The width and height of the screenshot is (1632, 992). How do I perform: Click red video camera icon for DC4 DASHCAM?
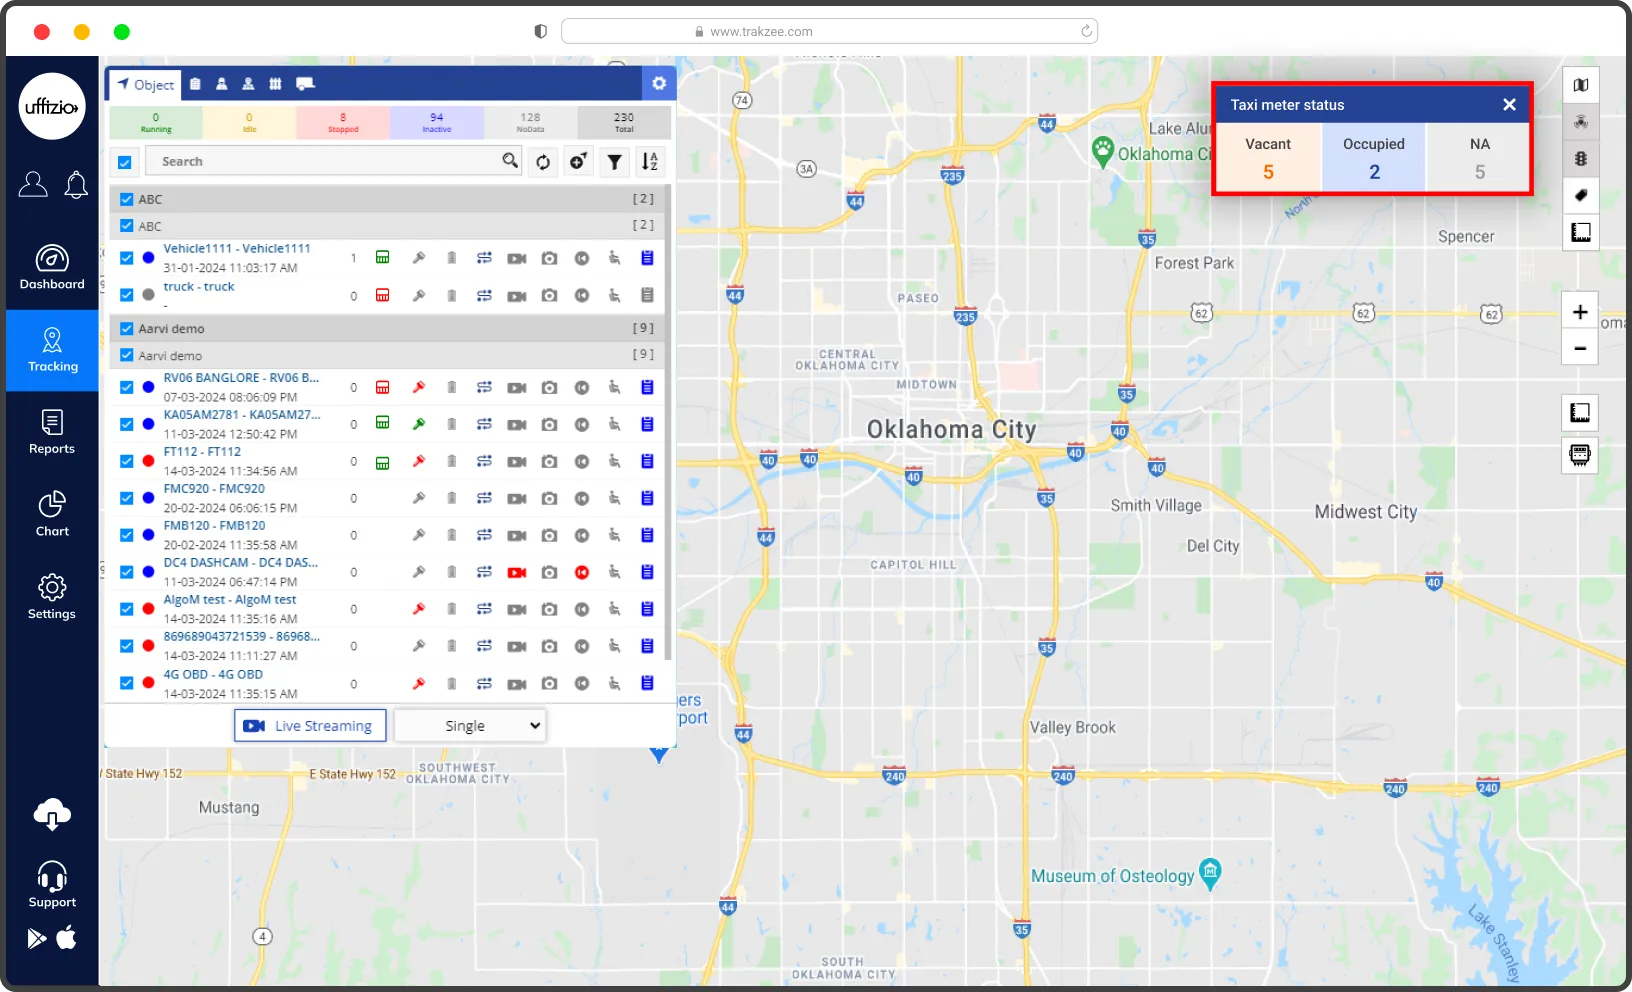click(x=517, y=573)
